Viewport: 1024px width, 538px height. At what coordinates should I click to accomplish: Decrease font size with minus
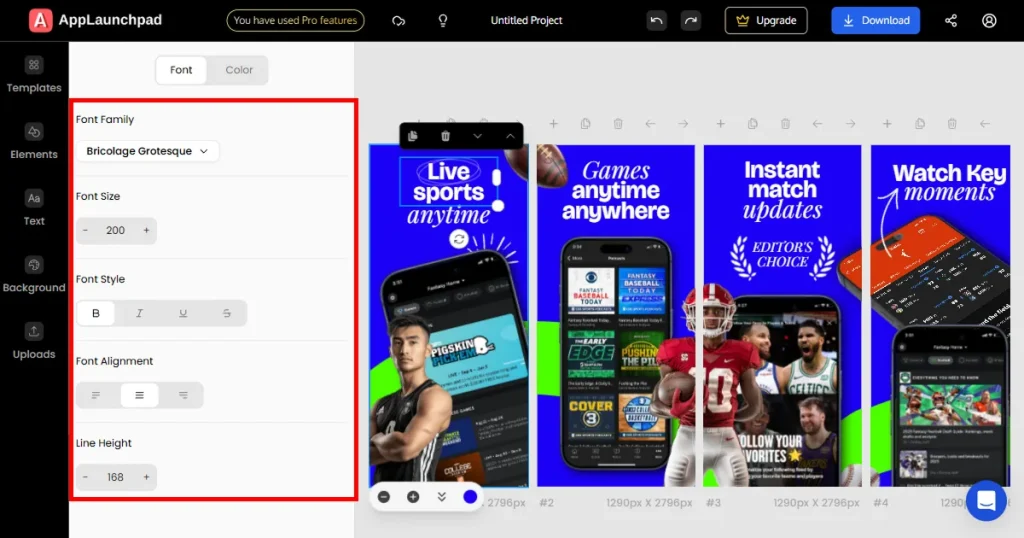(x=85, y=230)
